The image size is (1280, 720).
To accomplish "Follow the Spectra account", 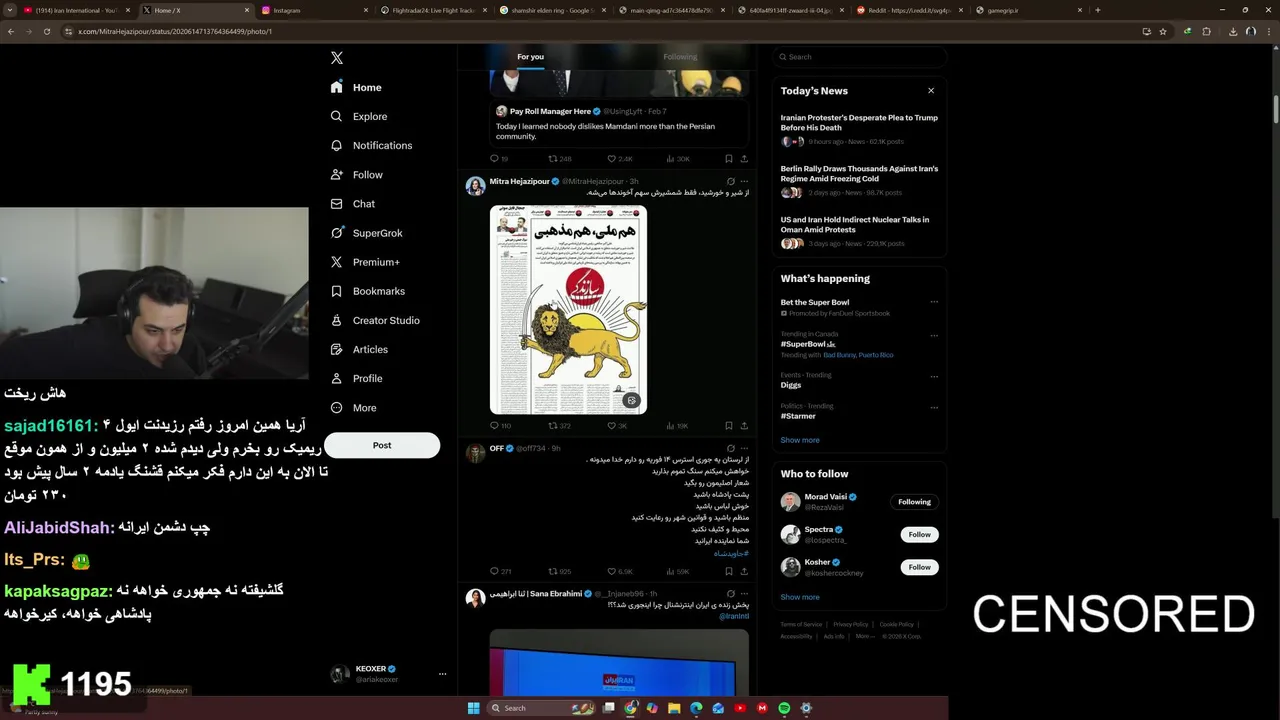I will [x=920, y=534].
